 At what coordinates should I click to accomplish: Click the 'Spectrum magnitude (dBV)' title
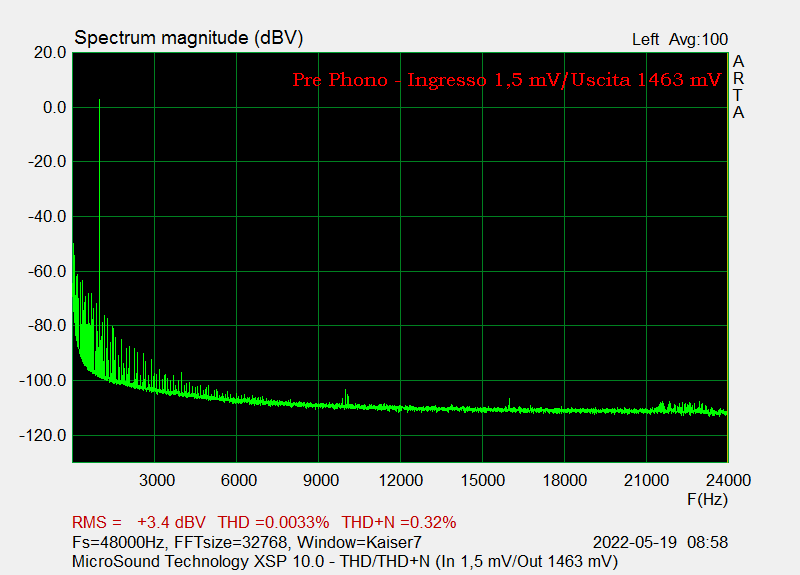click(188, 38)
